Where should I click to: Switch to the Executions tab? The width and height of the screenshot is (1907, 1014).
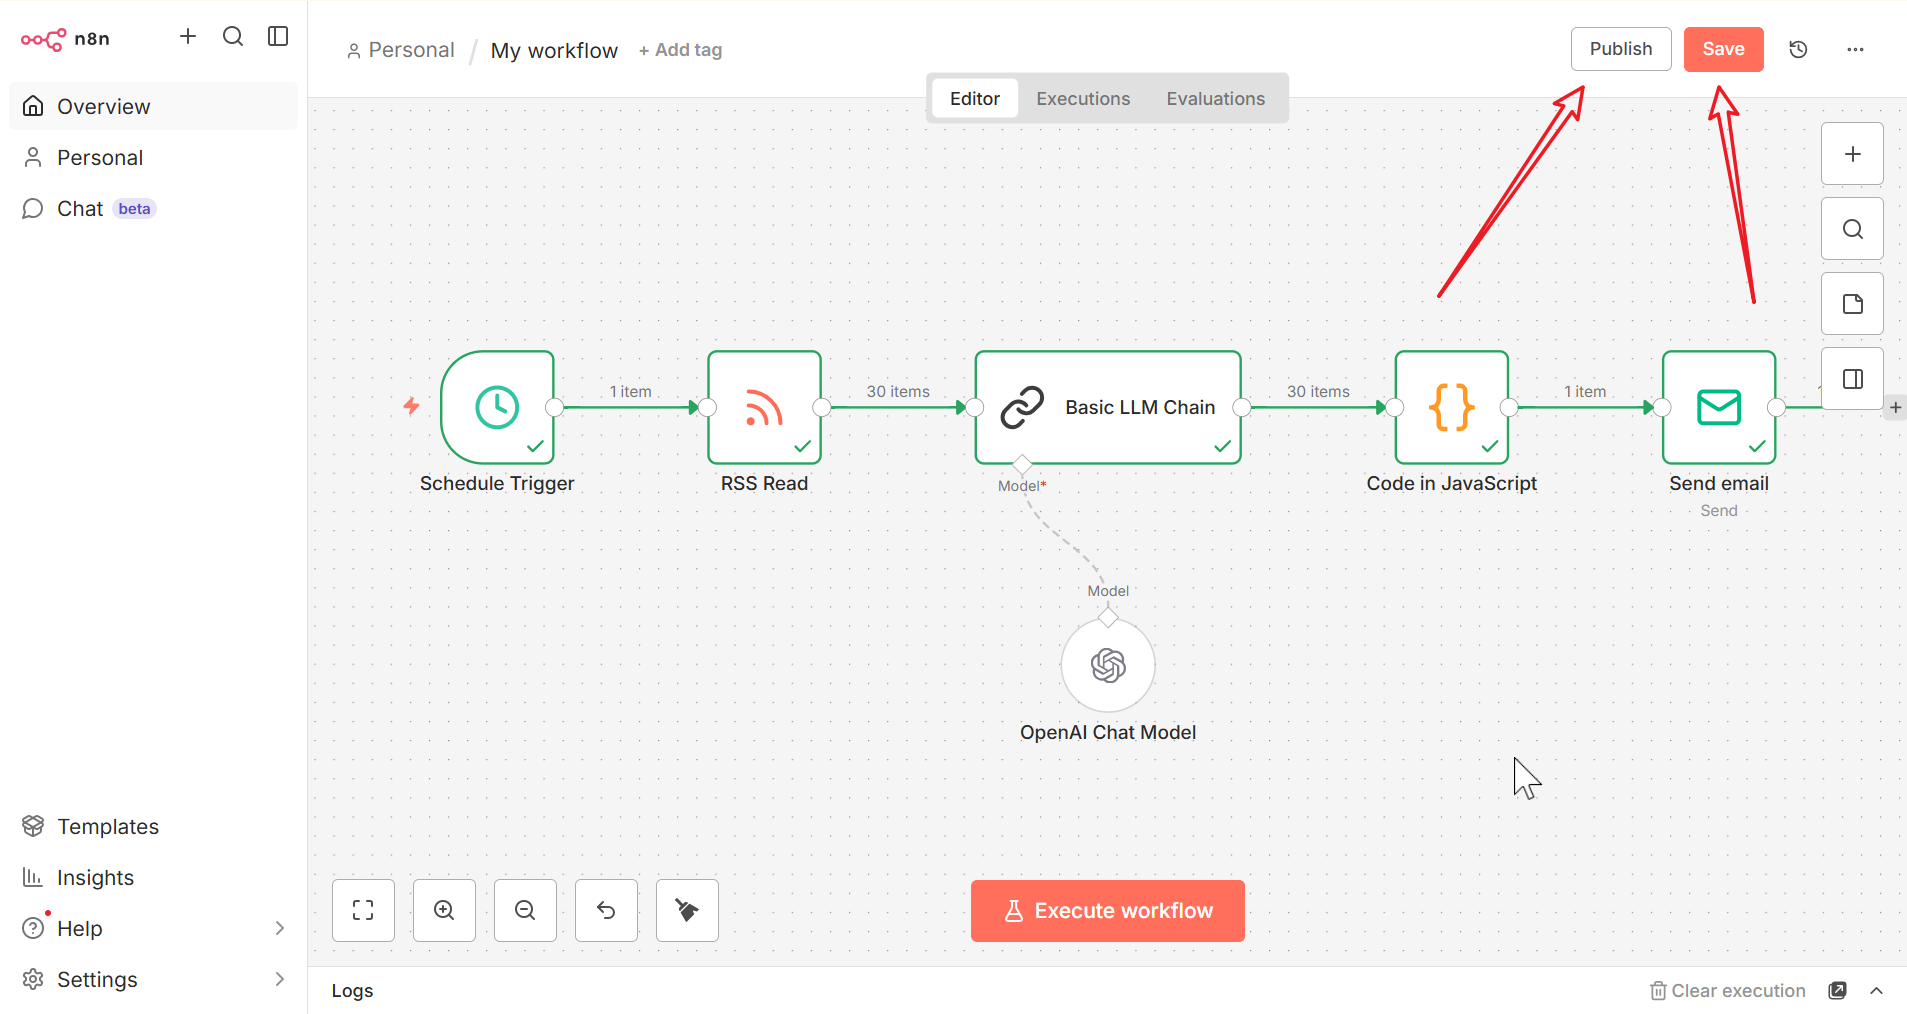[1083, 98]
